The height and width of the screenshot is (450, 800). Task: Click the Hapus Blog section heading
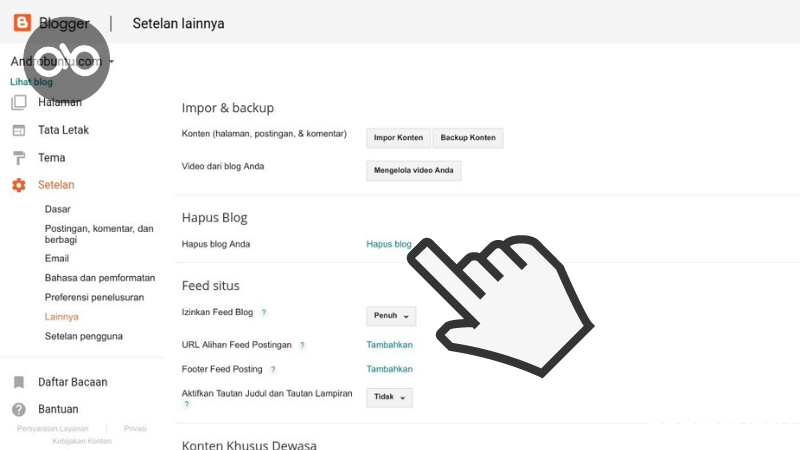214,217
